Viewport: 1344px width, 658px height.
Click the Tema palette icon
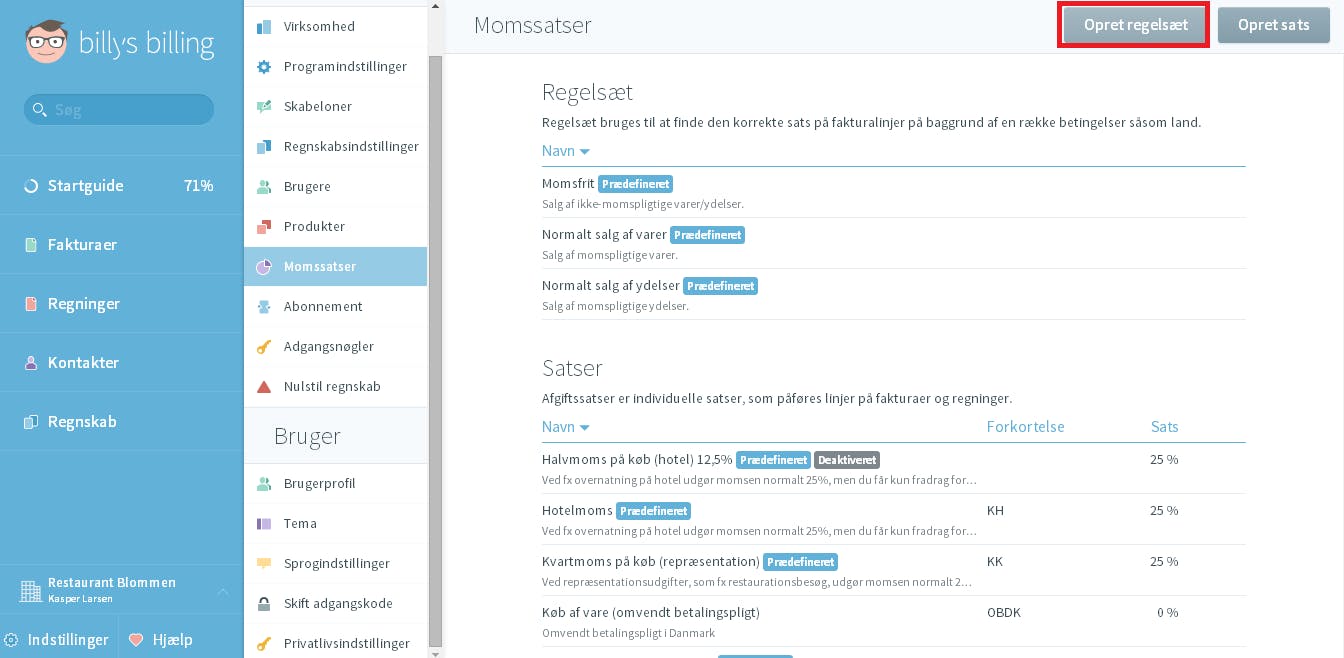(x=264, y=524)
